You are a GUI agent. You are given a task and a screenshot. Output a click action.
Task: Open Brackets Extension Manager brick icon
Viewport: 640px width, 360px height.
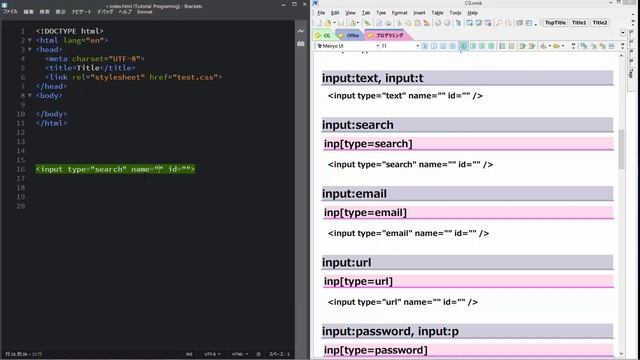tap(301, 43)
